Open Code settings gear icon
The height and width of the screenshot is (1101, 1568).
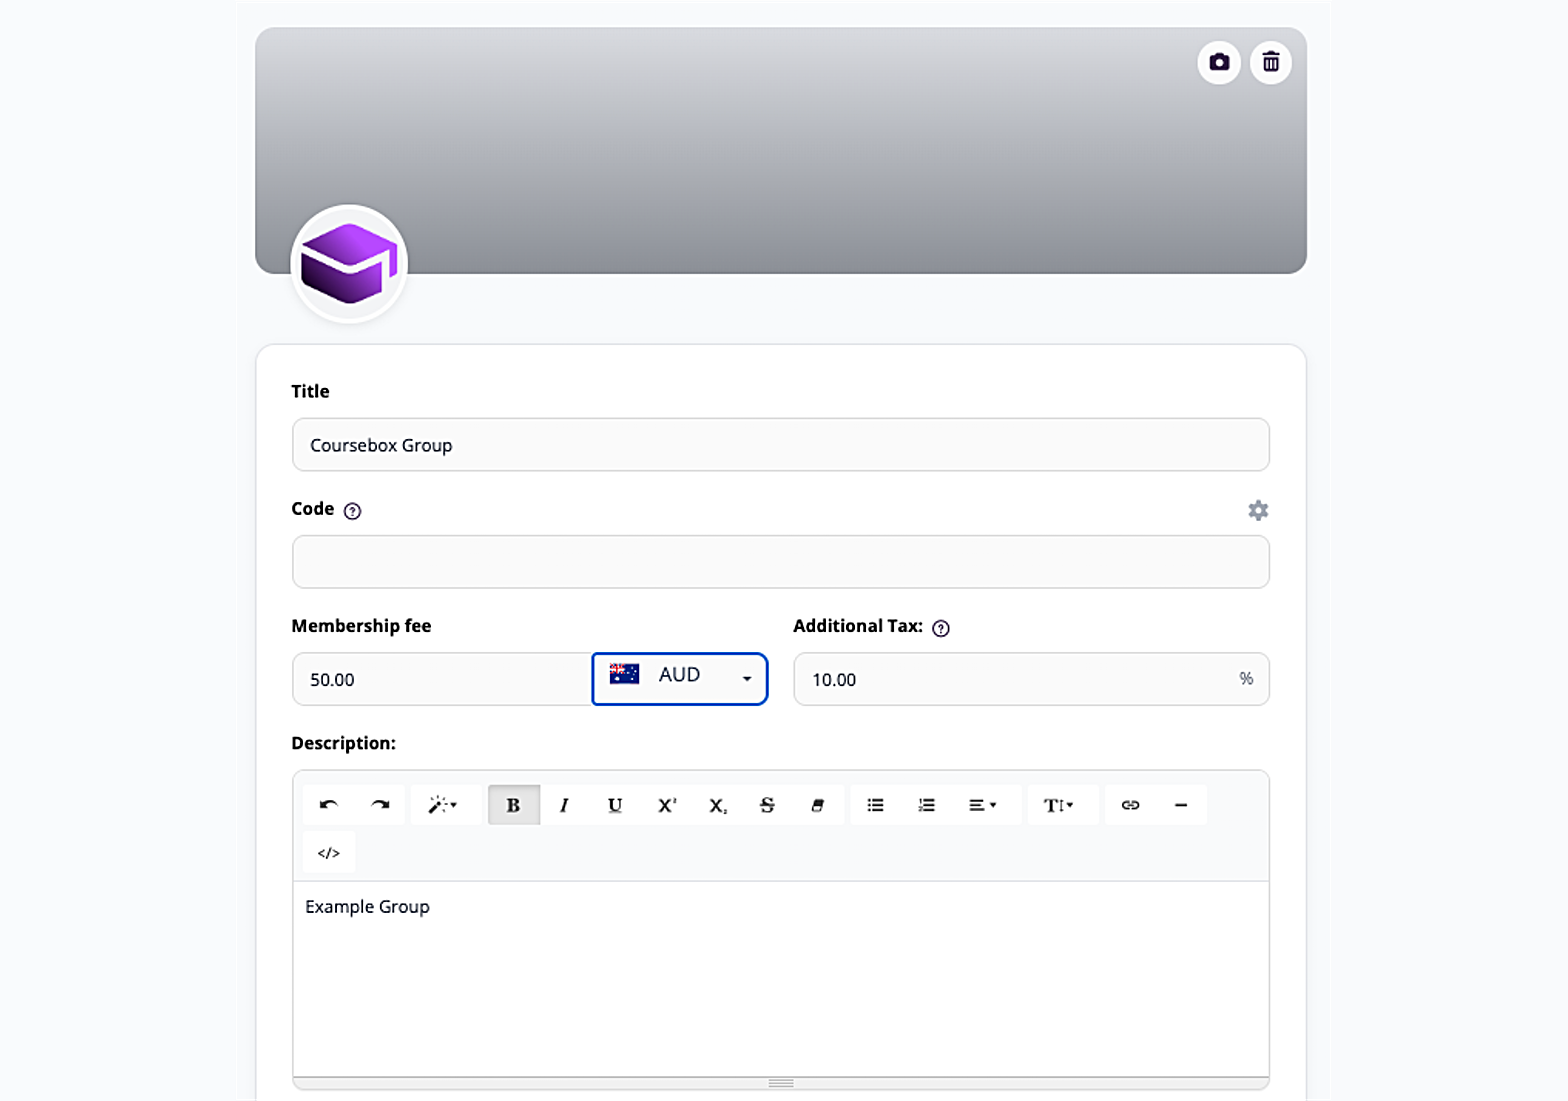[x=1258, y=510]
